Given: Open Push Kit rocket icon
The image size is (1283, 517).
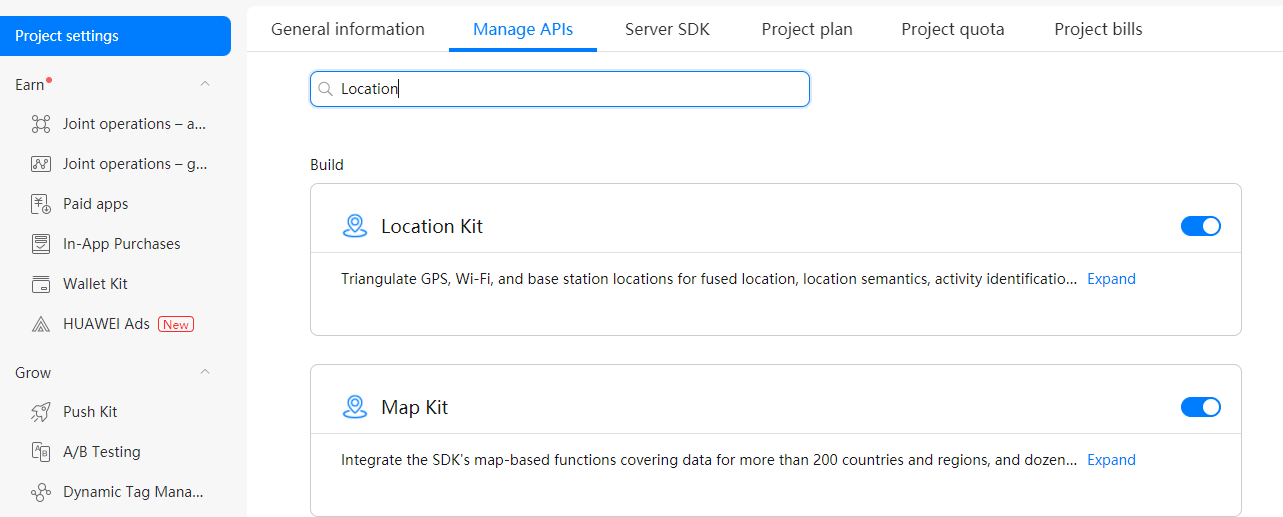Looking at the screenshot, I should pos(41,412).
